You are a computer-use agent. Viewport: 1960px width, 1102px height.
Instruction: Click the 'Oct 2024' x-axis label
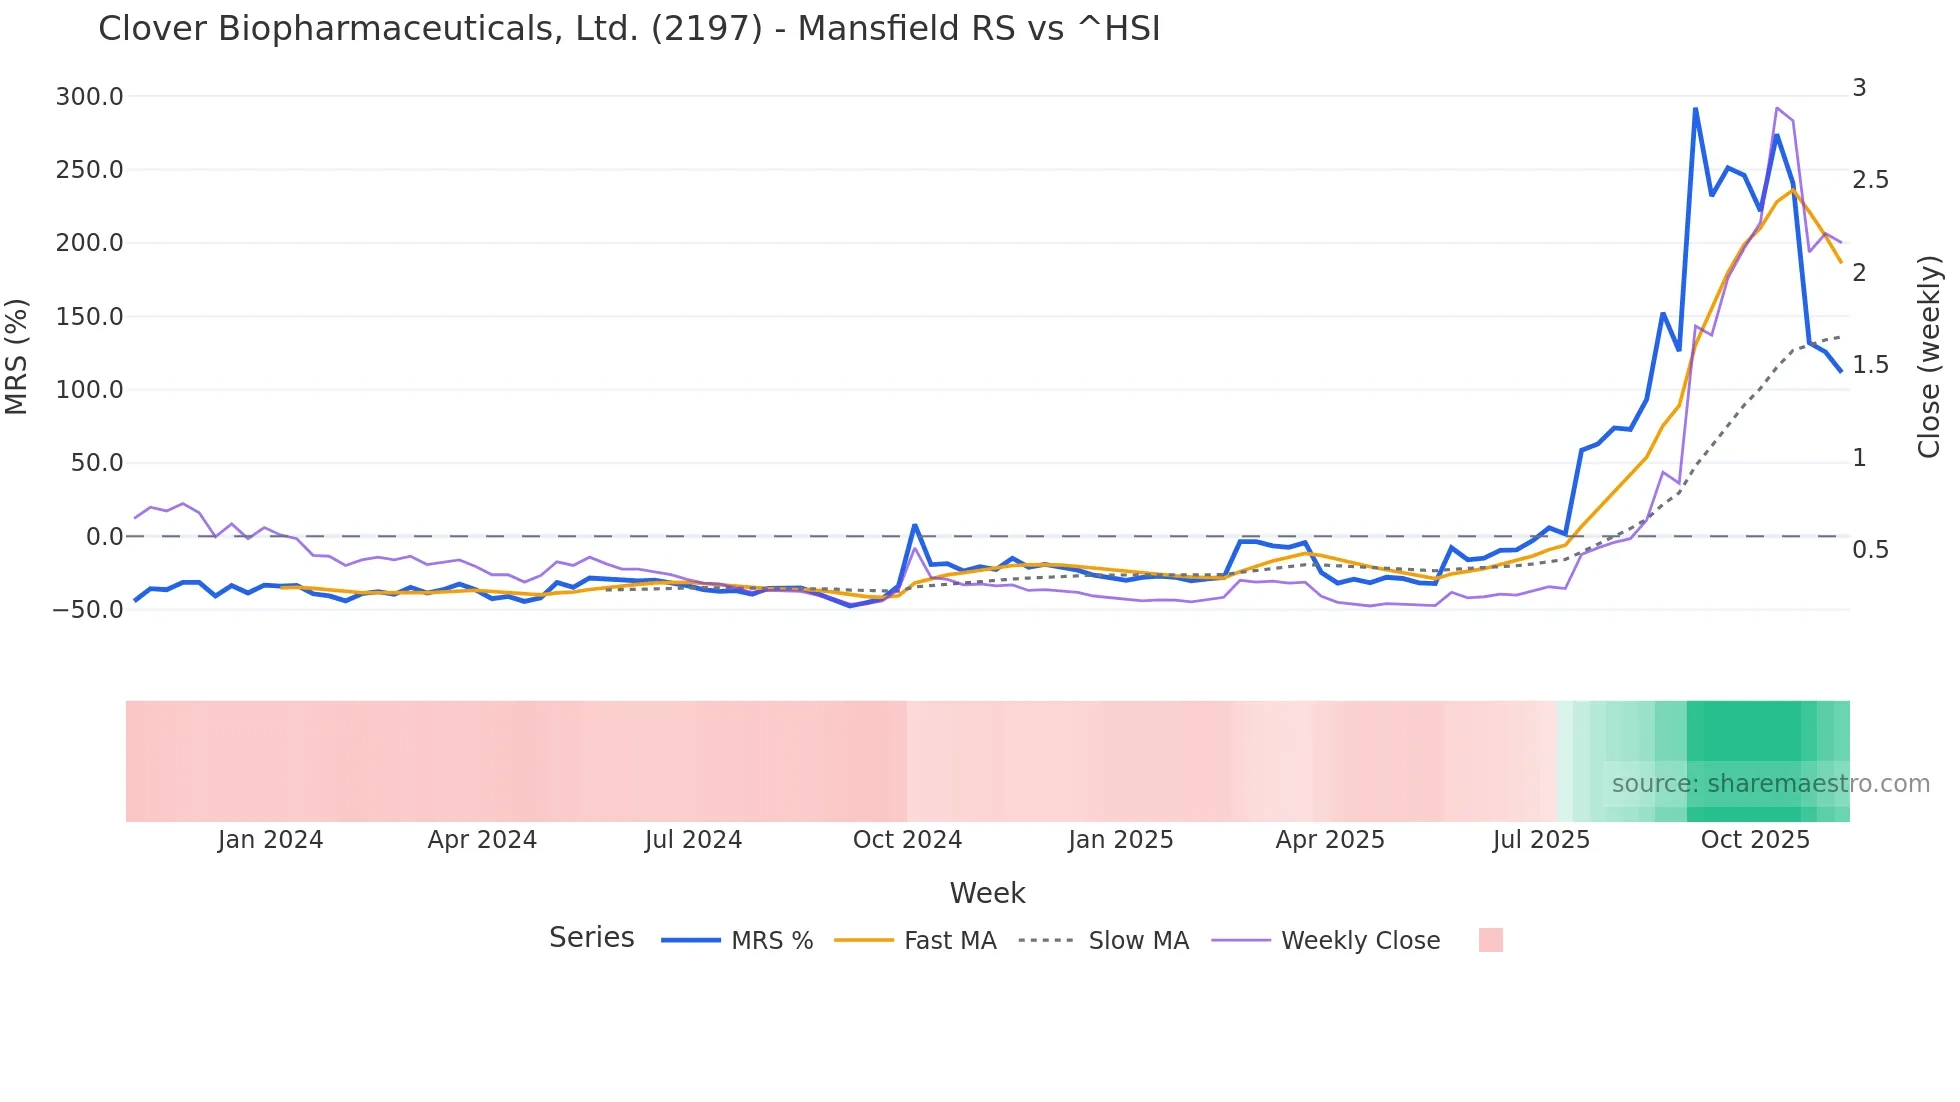coord(907,840)
